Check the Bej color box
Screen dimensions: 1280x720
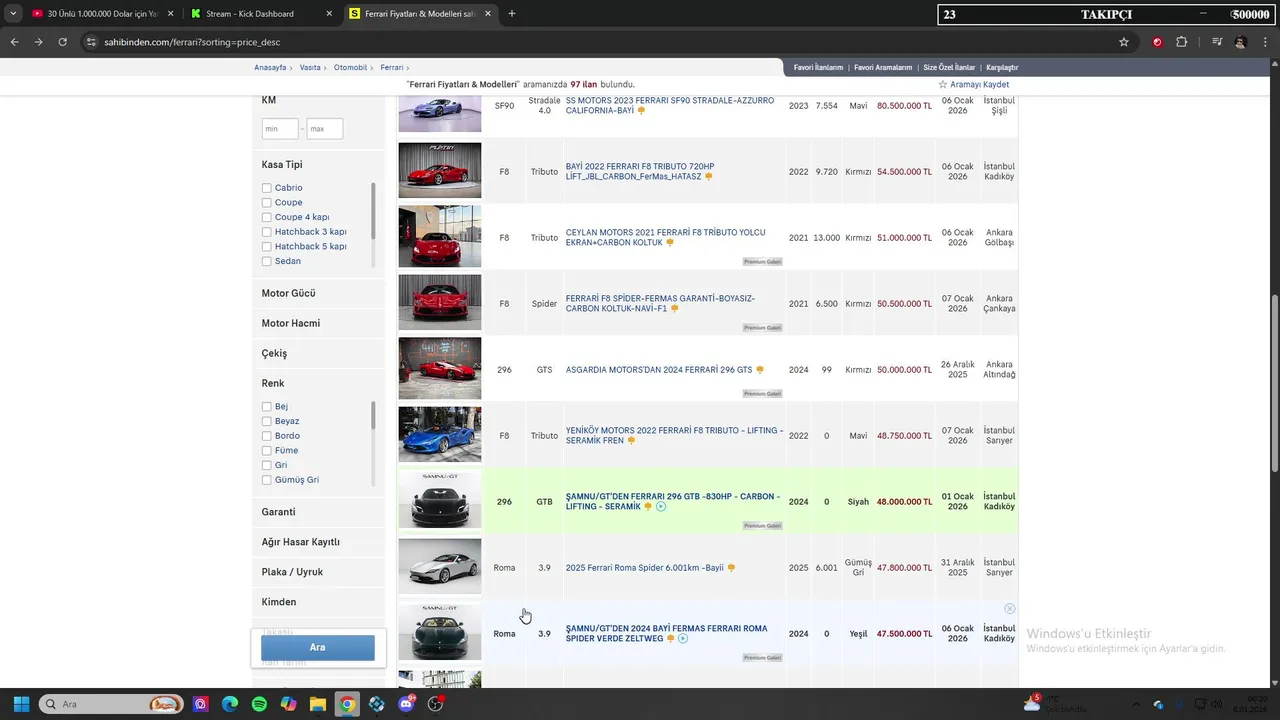(267, 407)
